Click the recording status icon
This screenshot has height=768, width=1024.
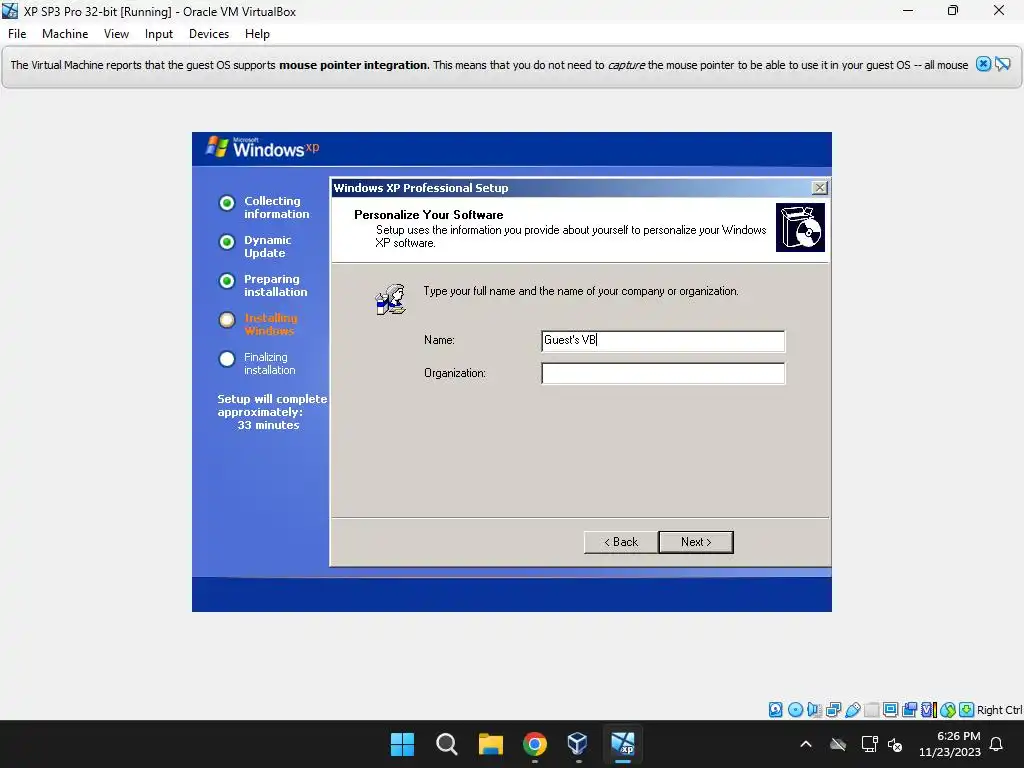coord(909,710)
